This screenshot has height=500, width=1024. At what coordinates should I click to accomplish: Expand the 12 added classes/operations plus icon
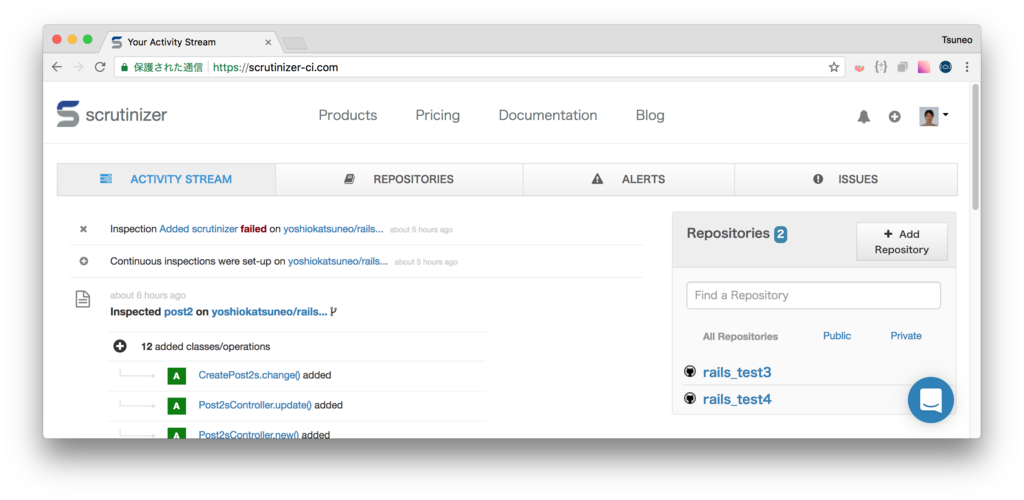click(120, 347)
